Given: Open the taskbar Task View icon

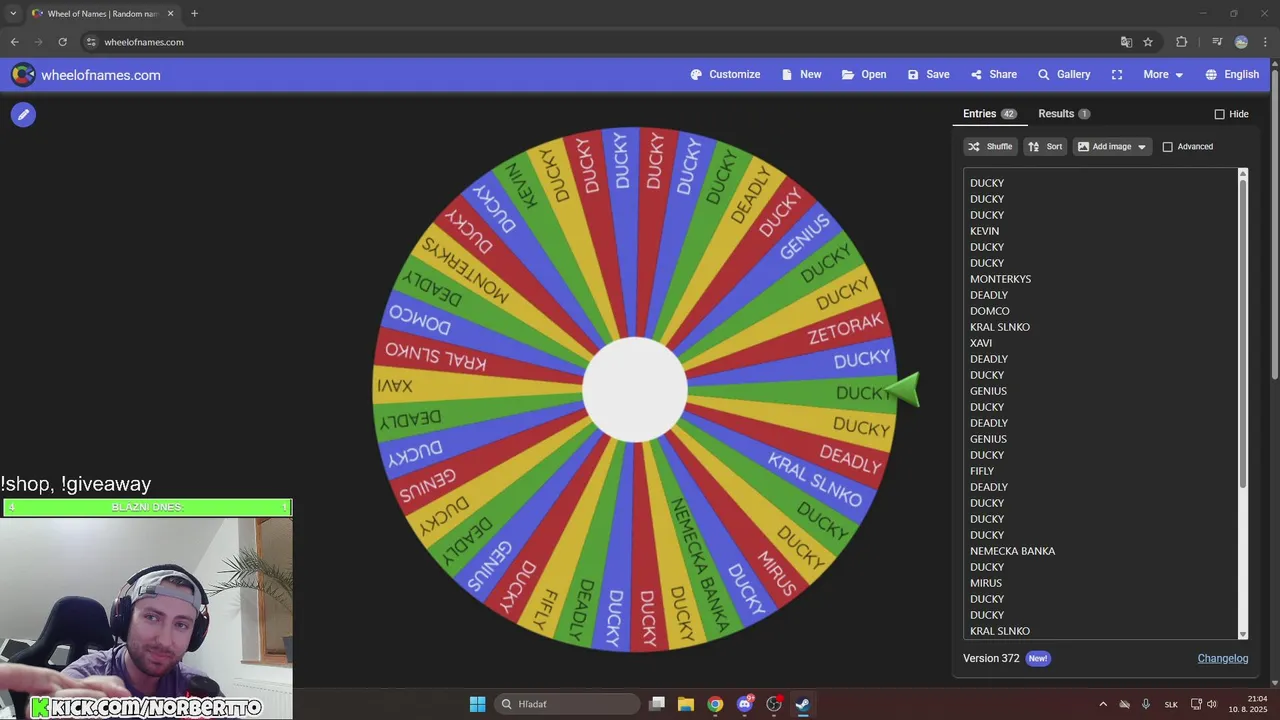Looking at the screenshot, I should (x=657, y=704).
